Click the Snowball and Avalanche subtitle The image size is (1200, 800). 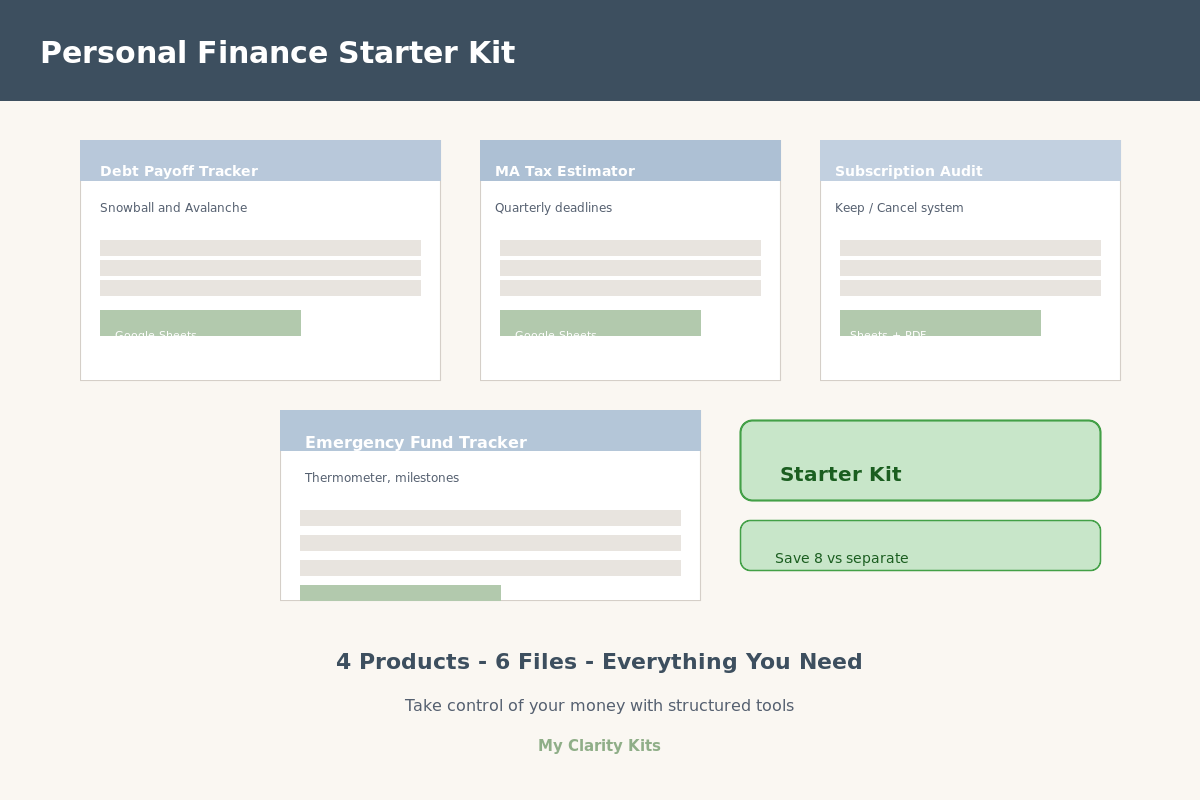(x=173, y=208)
